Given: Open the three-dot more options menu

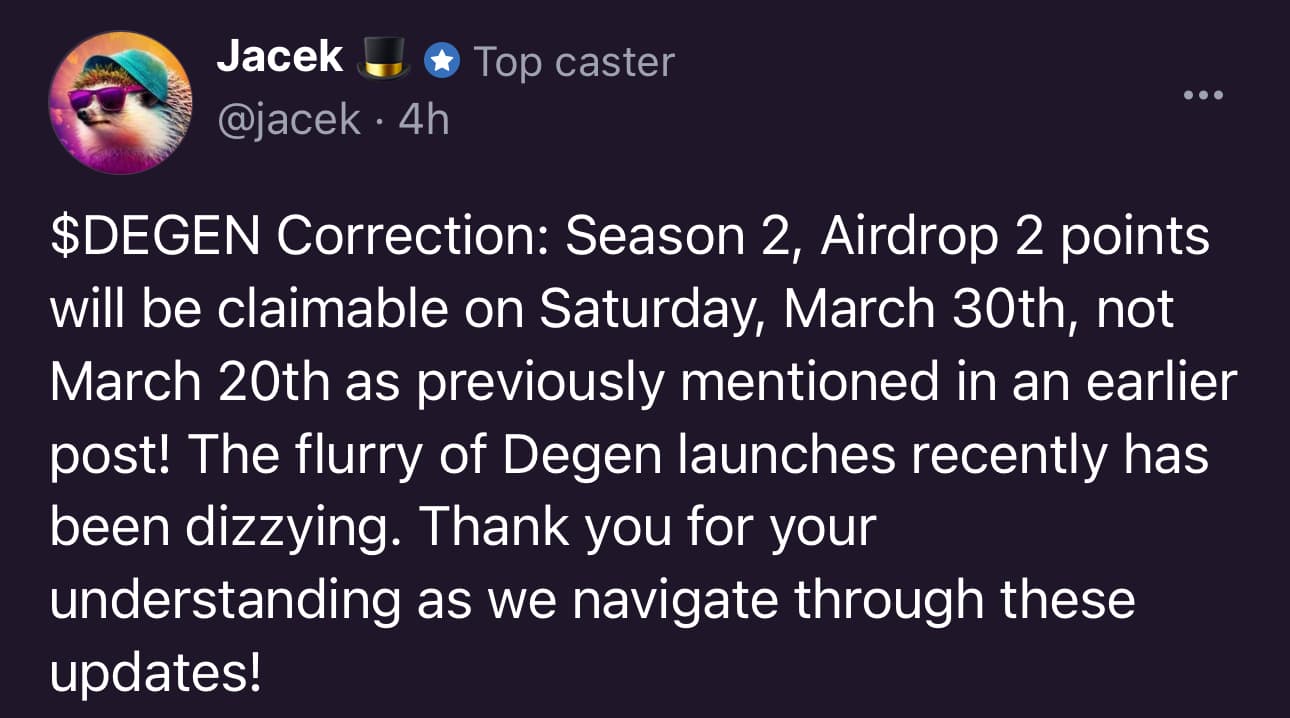Looking at the screenshot, I should tap(1203, 96).
